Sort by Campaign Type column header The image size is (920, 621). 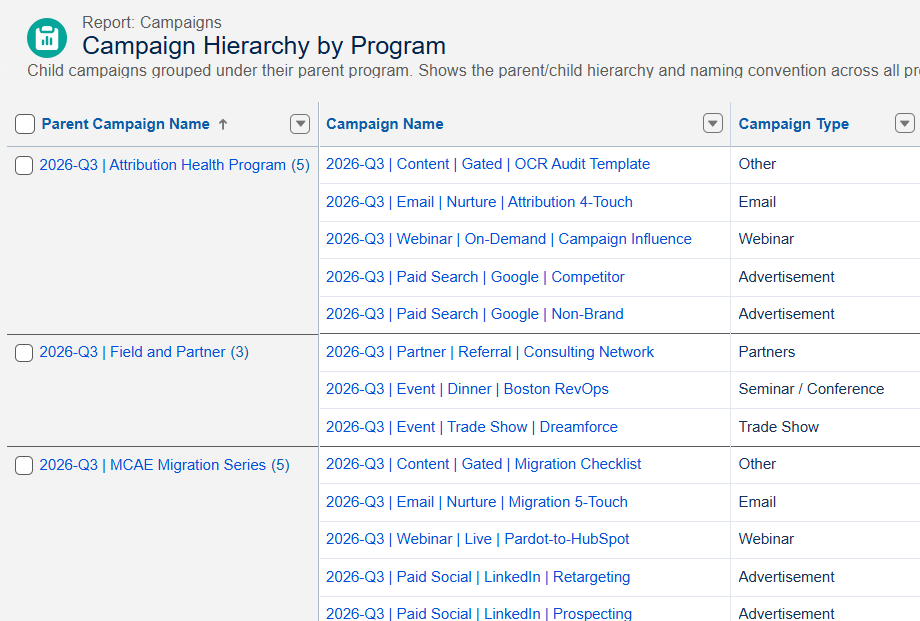(794, 124)
